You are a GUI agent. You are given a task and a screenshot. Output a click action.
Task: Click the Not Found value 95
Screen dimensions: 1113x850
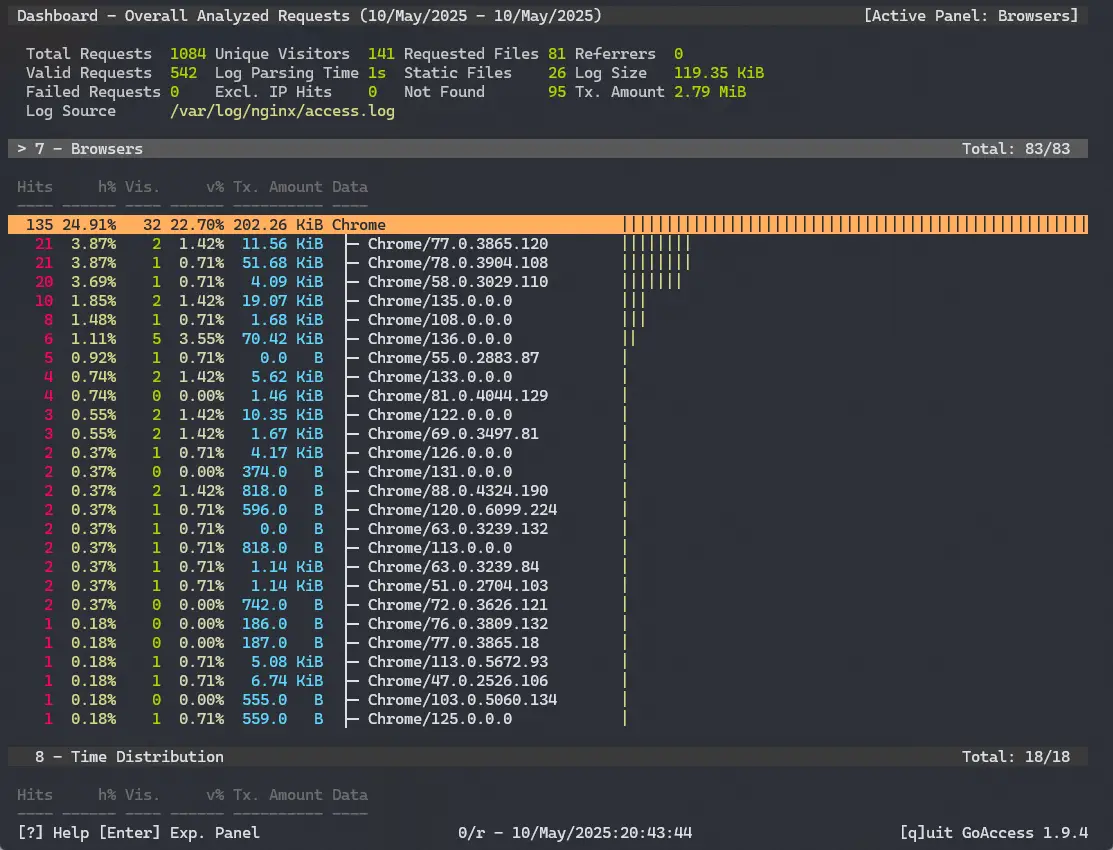557,92
